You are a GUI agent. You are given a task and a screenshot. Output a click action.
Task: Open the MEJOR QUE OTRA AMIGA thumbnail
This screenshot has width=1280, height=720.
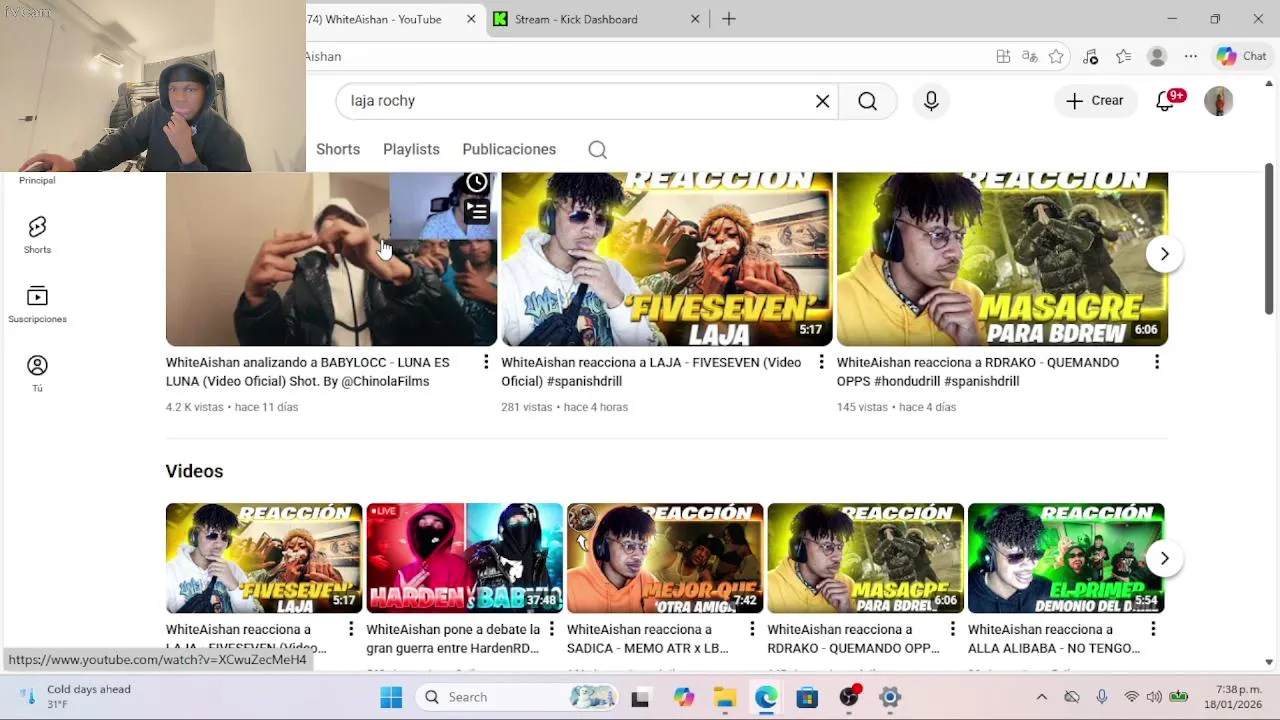(x=665, y=558)
